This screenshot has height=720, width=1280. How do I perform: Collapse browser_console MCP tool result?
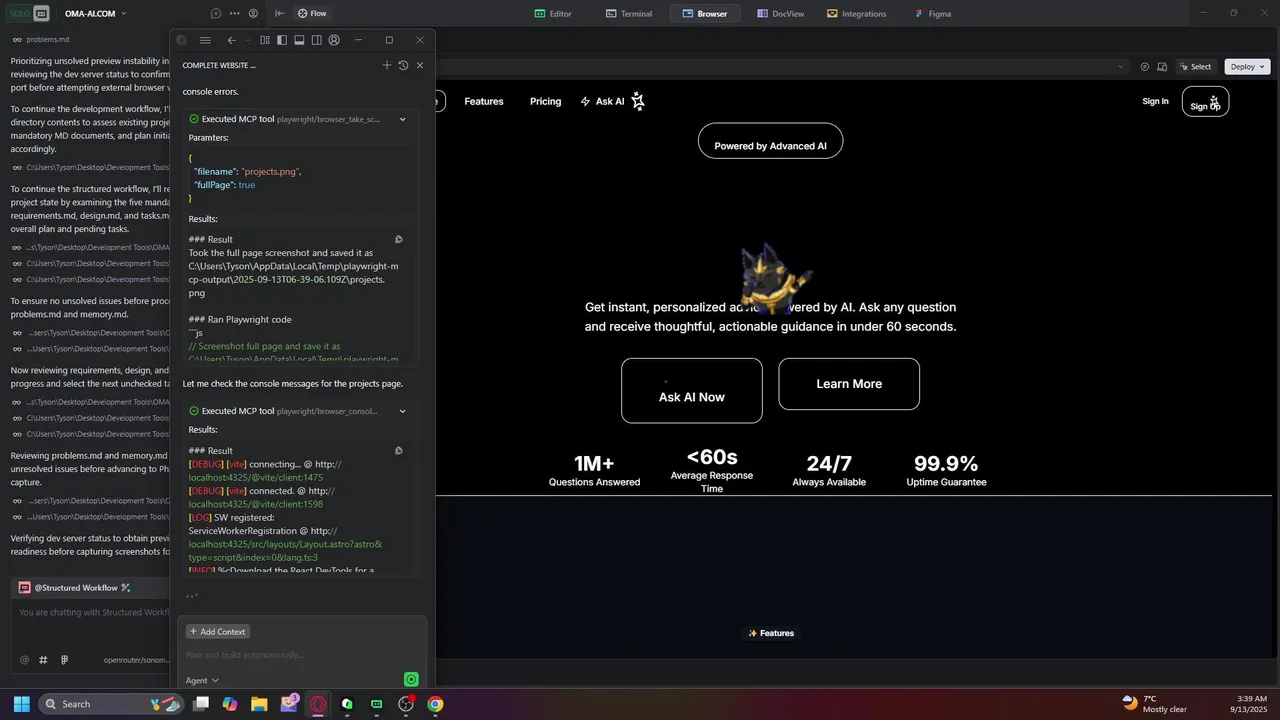pyautogui.click(x=403, y=411)
